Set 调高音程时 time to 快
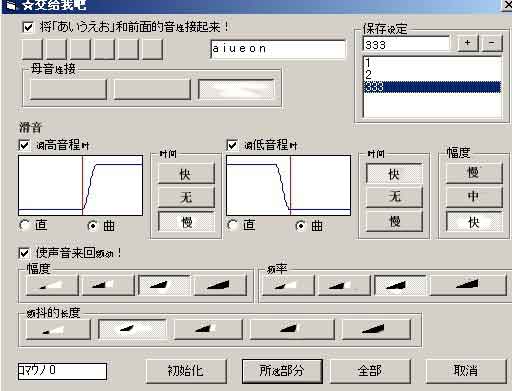512x391 pixels. [186, 174]
